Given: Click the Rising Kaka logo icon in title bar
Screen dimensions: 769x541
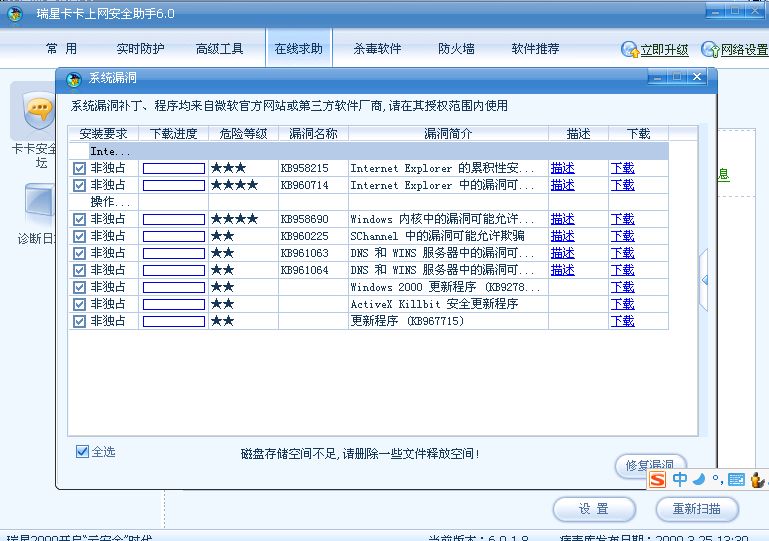Looking at the screenshot, I should click(x=15, y=14).
